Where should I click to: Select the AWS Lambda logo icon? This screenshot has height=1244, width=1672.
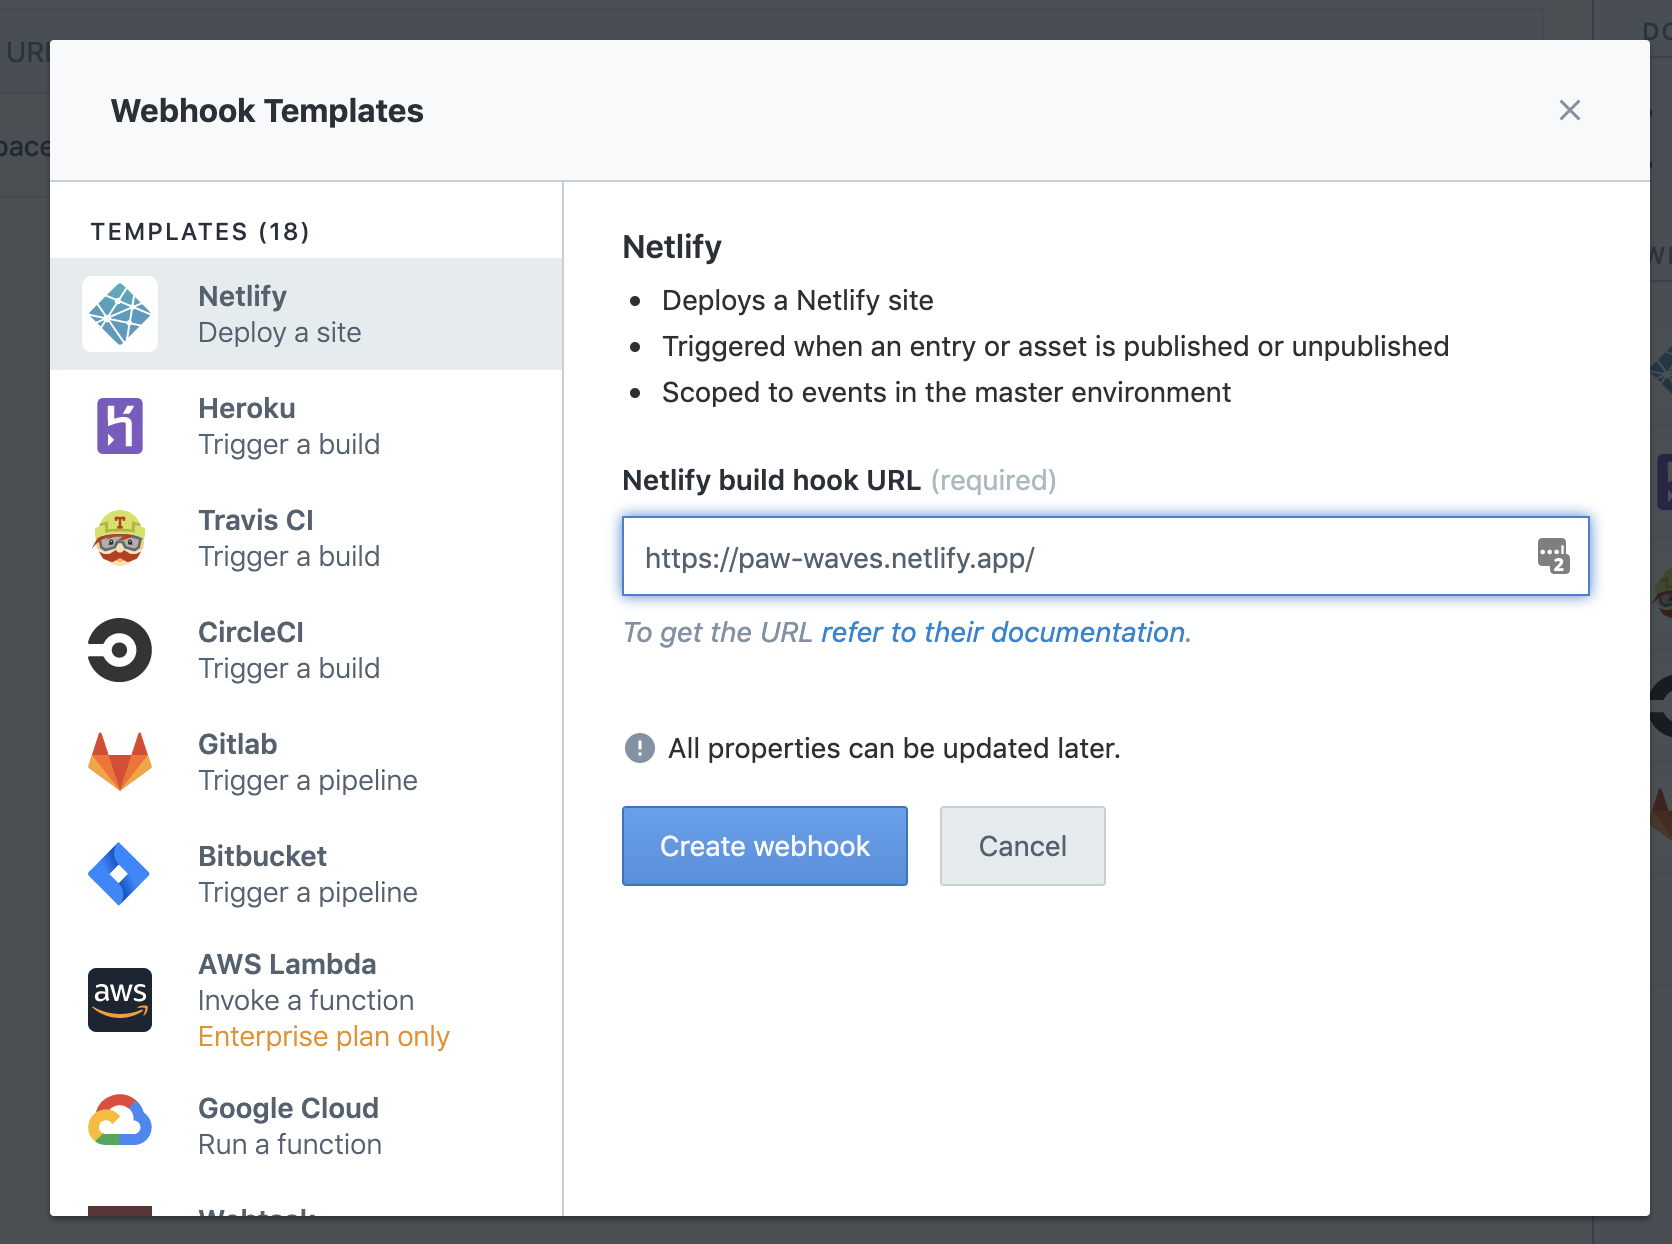(120, 999)
